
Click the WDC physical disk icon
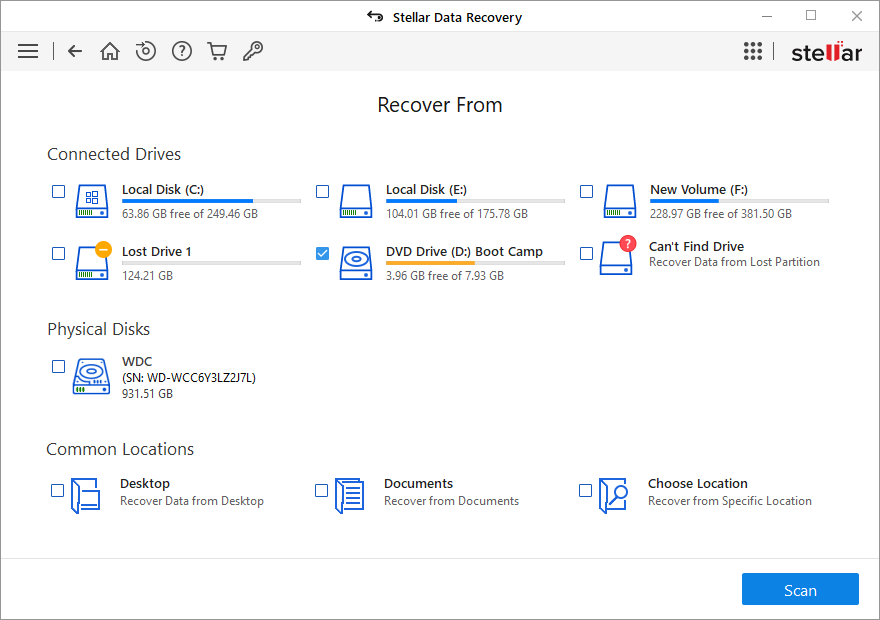(x=91, y=377)
